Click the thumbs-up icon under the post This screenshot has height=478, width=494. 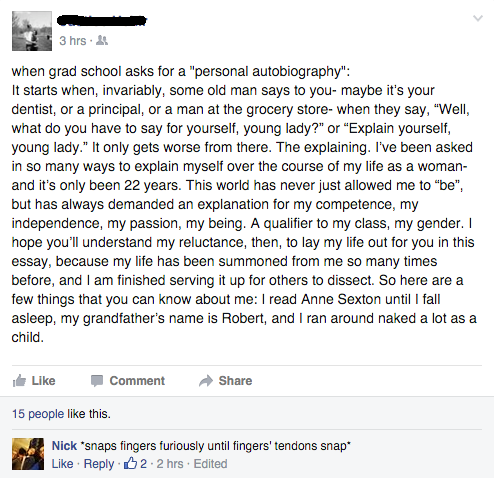coord(19,380)
